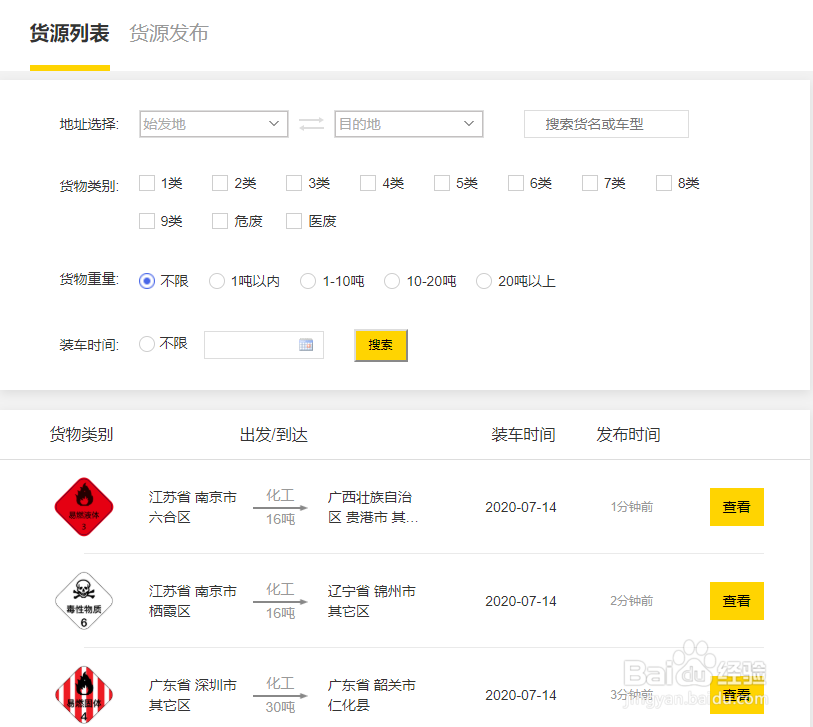Click the red flammable liquid hazard icon

click(84, 507)
